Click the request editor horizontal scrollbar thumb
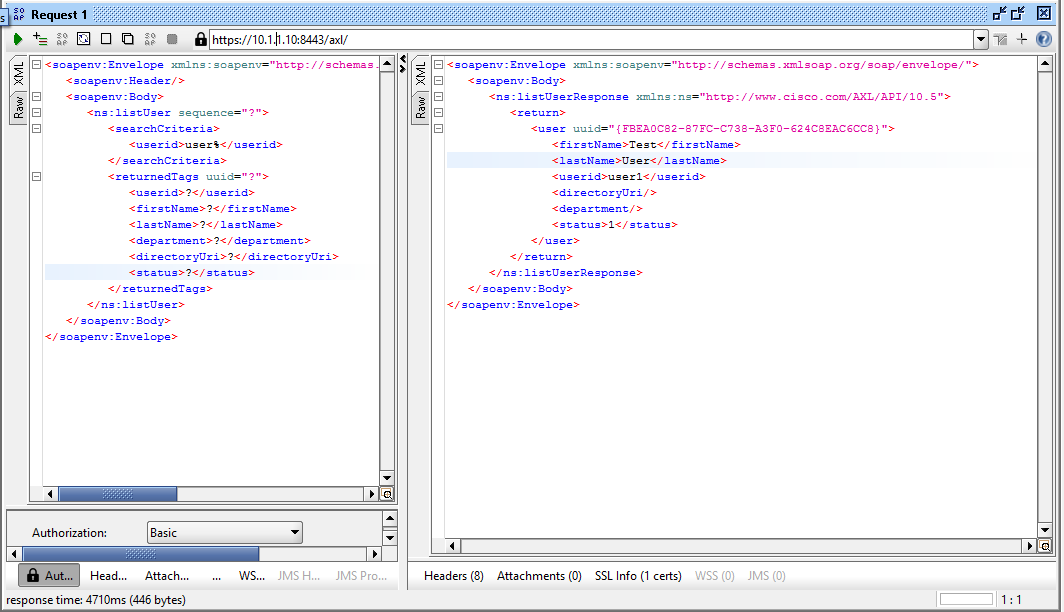Image resolution: width=1064 pixels, height=612 pixels. click(x=103, y=494)
